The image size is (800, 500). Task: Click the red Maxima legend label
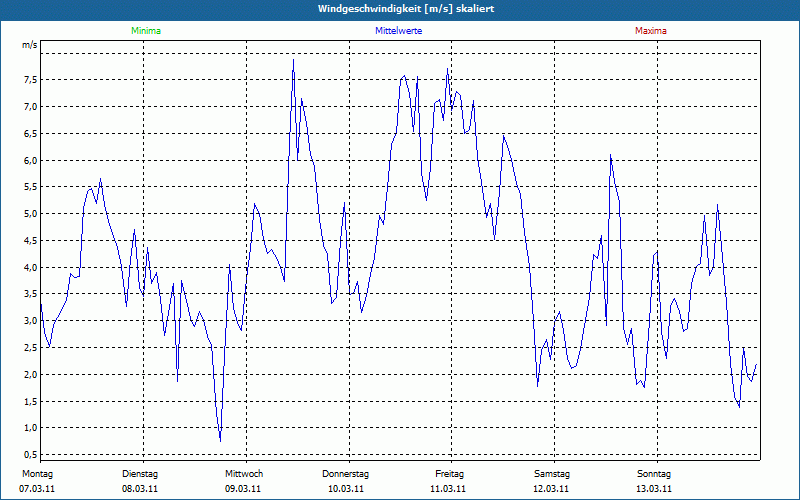(x=651, y=31)
